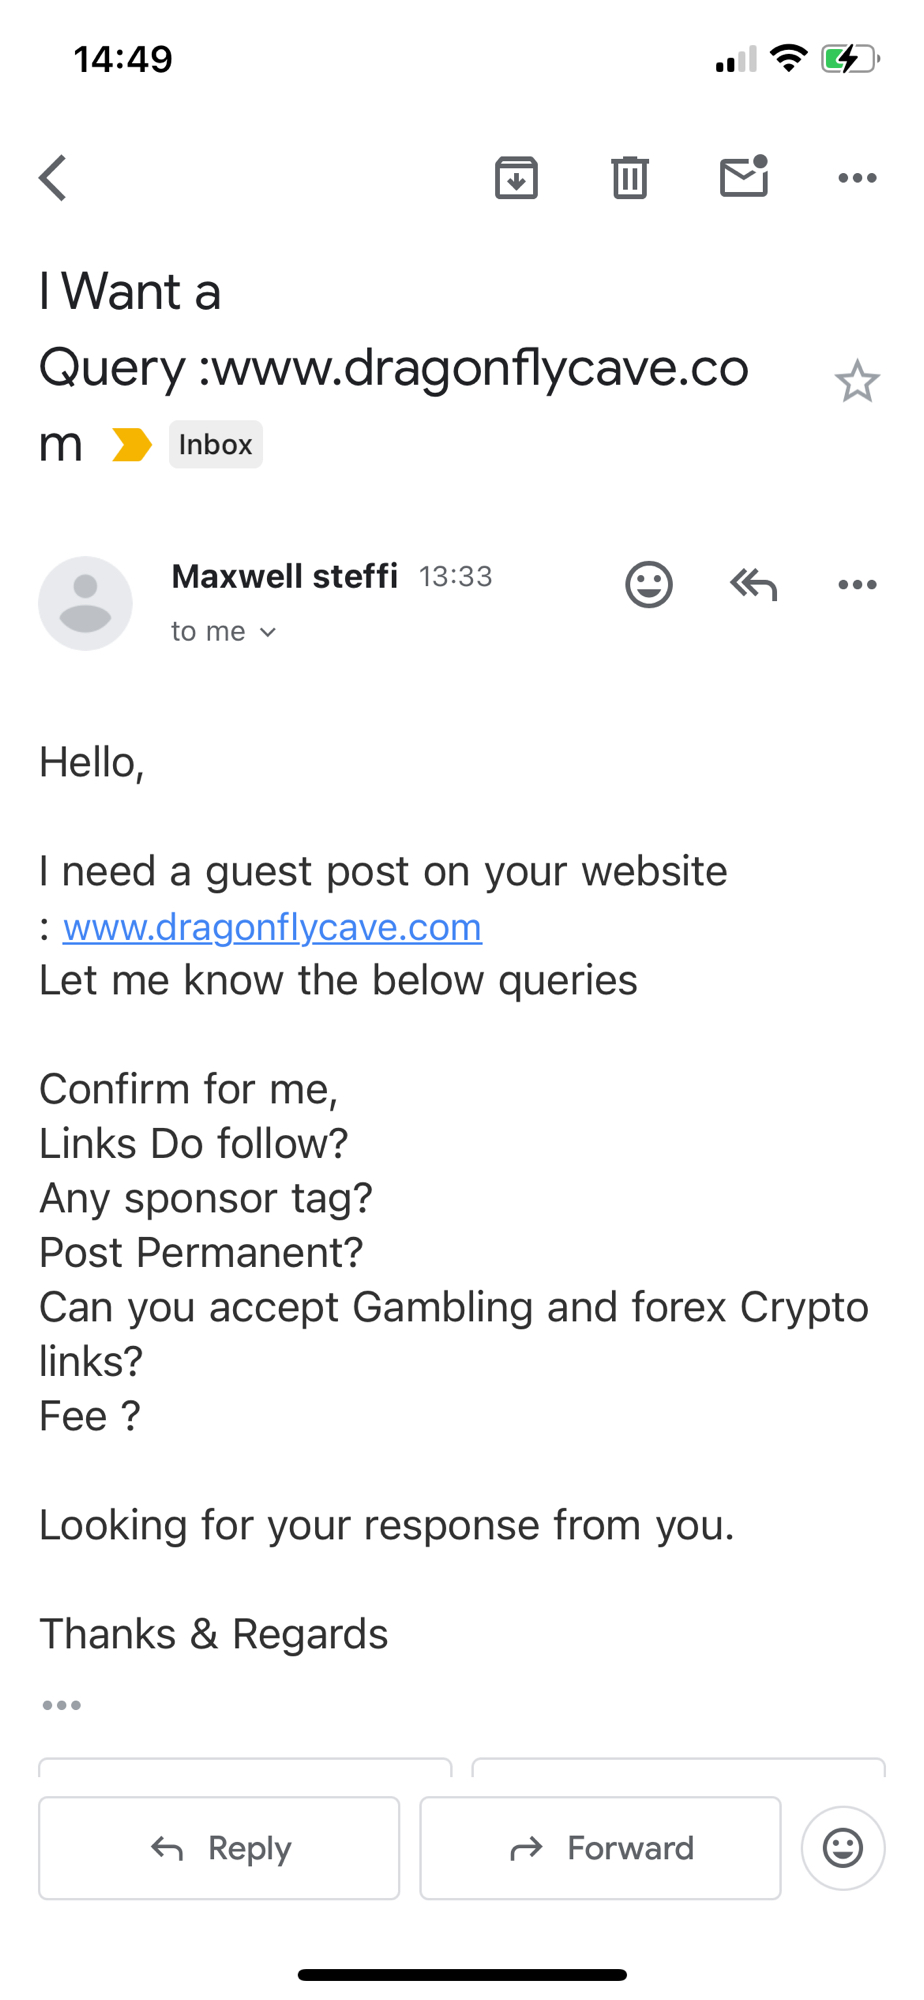Delete this email with trash icon
924x2000 pixels.
(x=630, y=178)
